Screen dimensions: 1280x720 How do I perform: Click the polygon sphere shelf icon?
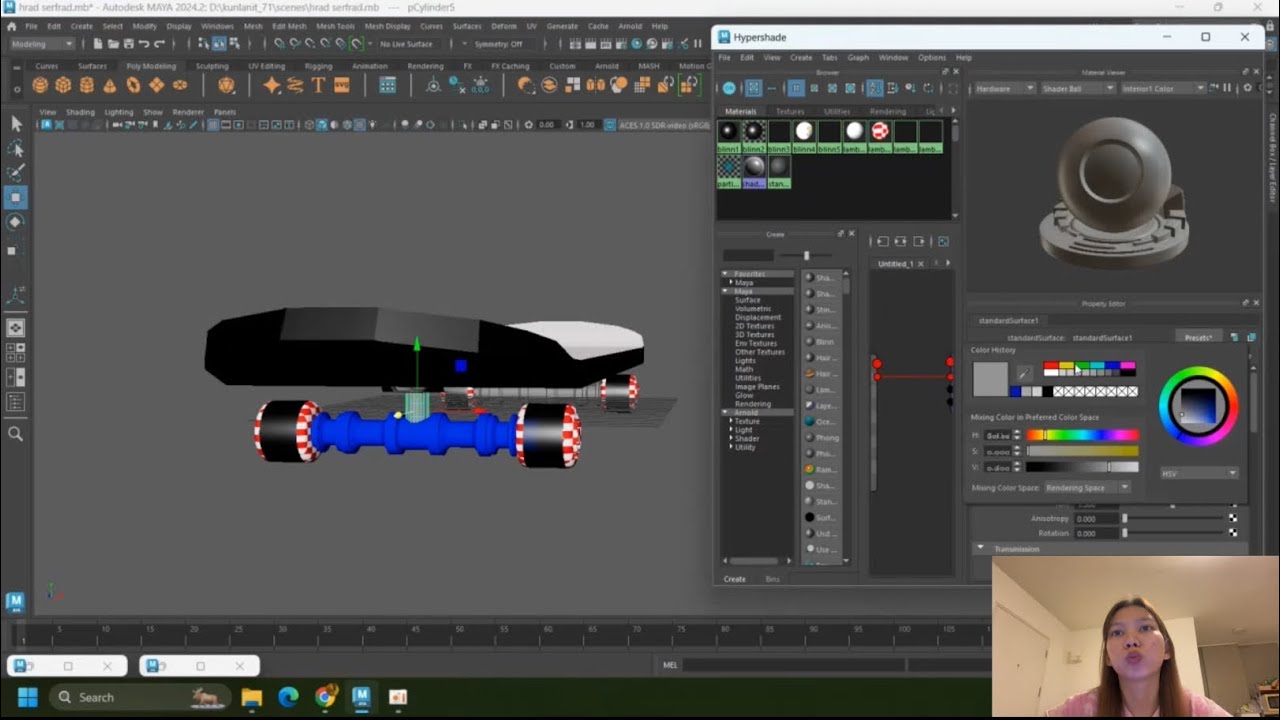pos(40,85)
